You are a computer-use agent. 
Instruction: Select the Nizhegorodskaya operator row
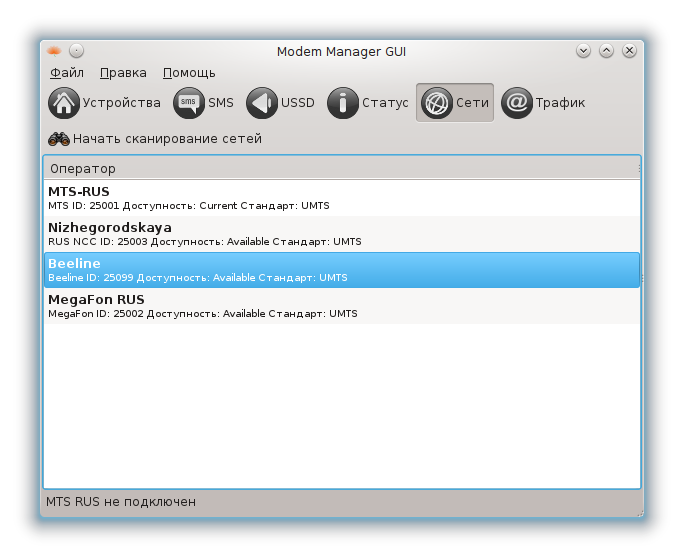(342, 234)
